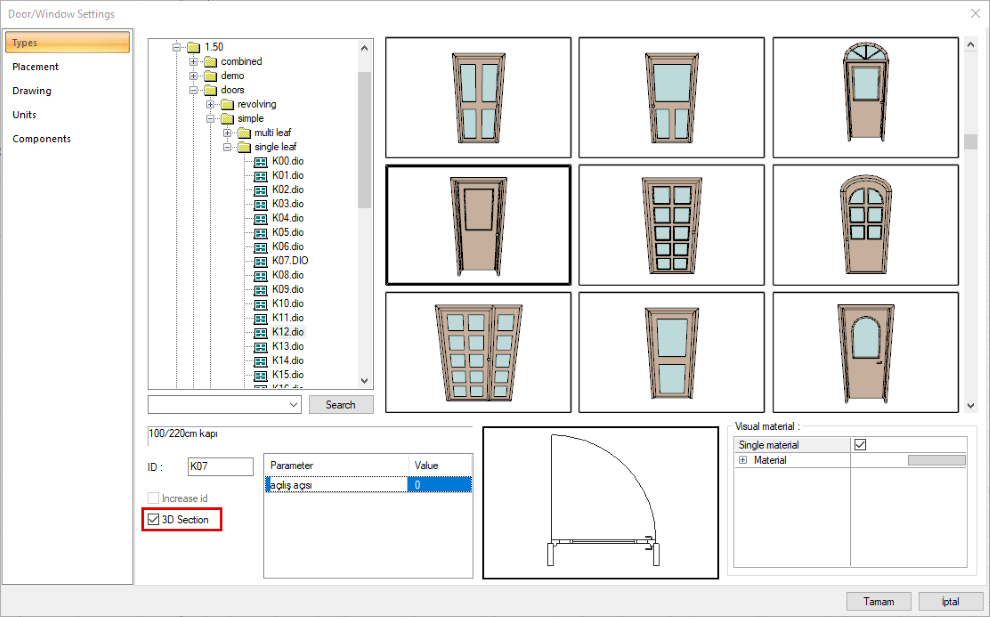Screen dimensions: 990x617
Task: Select the K07.DIO door file icon
Action: click(x=261, y=260)
